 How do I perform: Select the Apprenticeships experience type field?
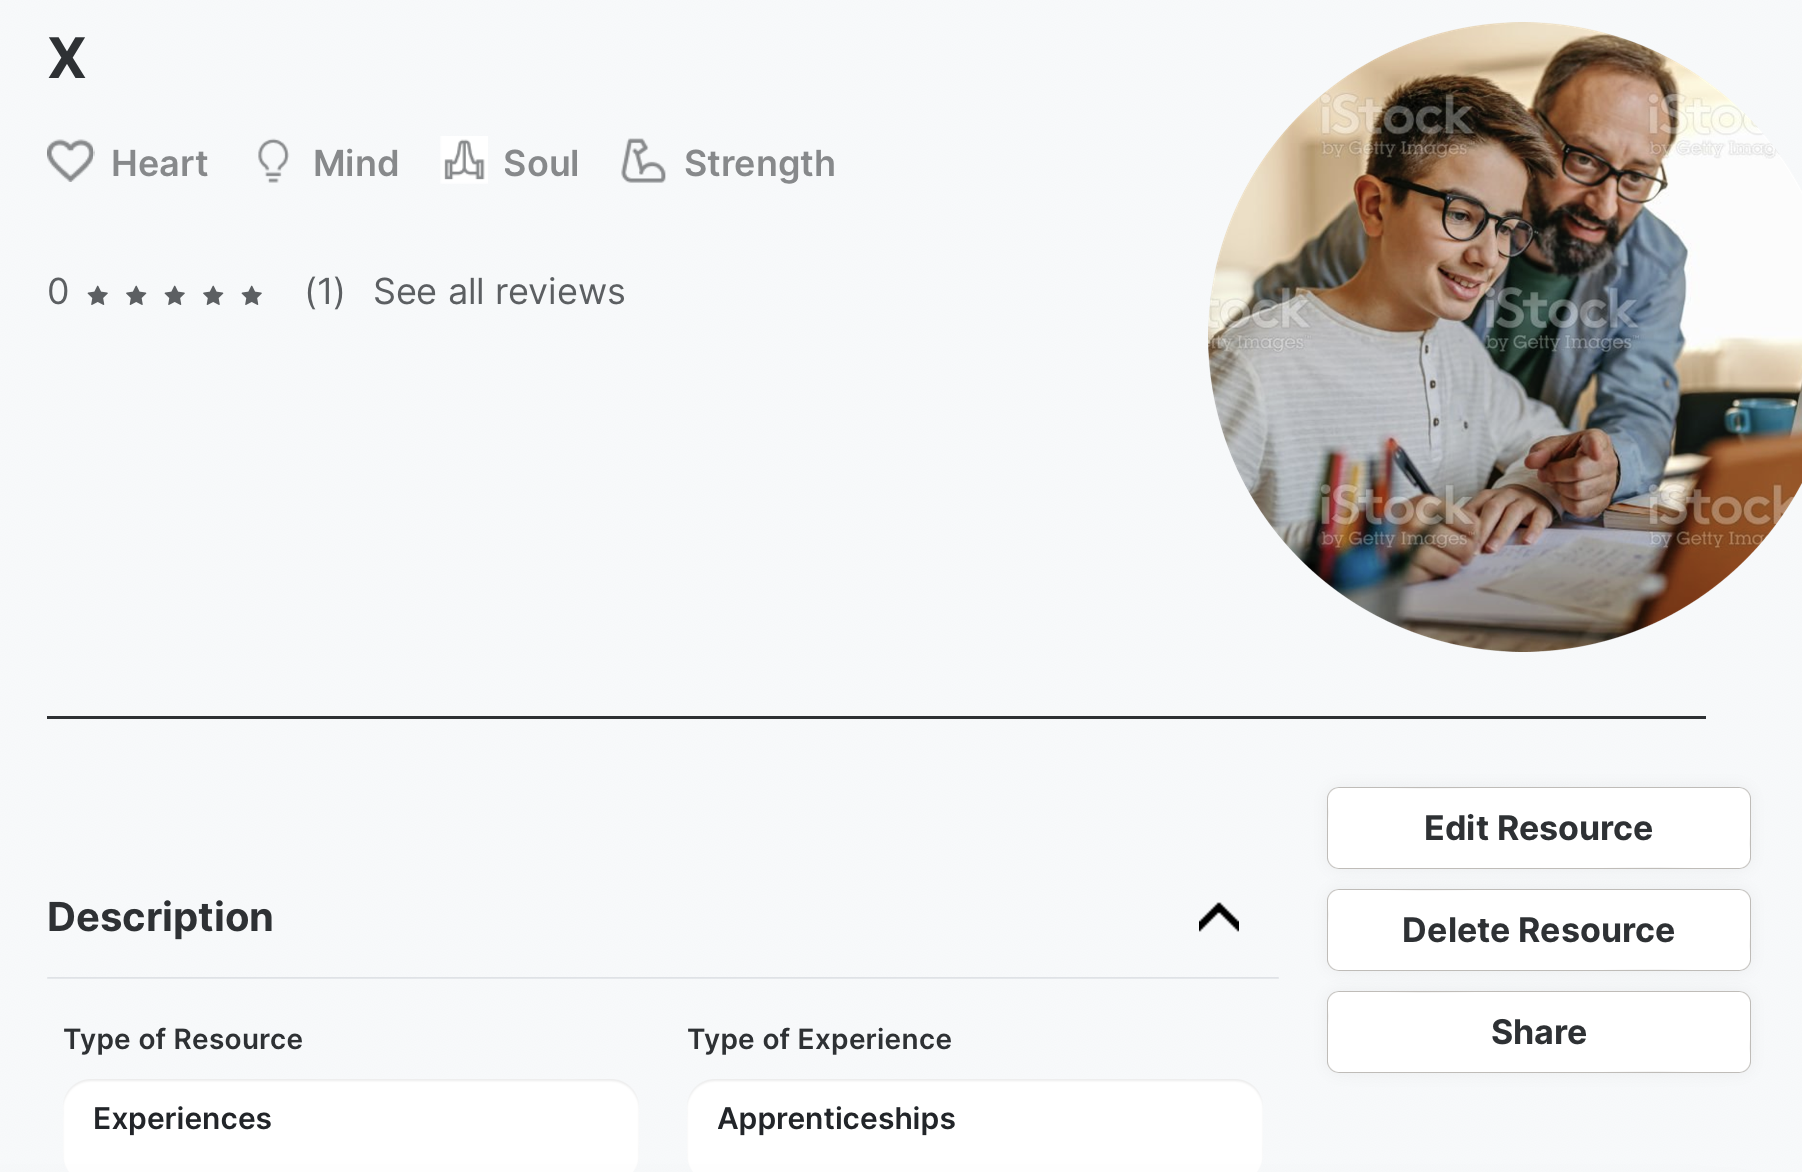click(974, 1119)
